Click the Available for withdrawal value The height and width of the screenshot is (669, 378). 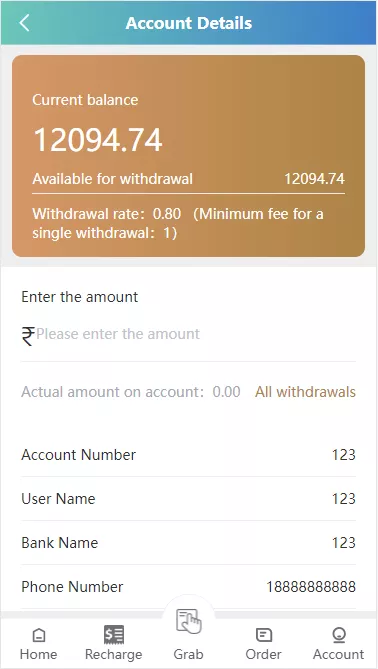click(x=314, y=179)
